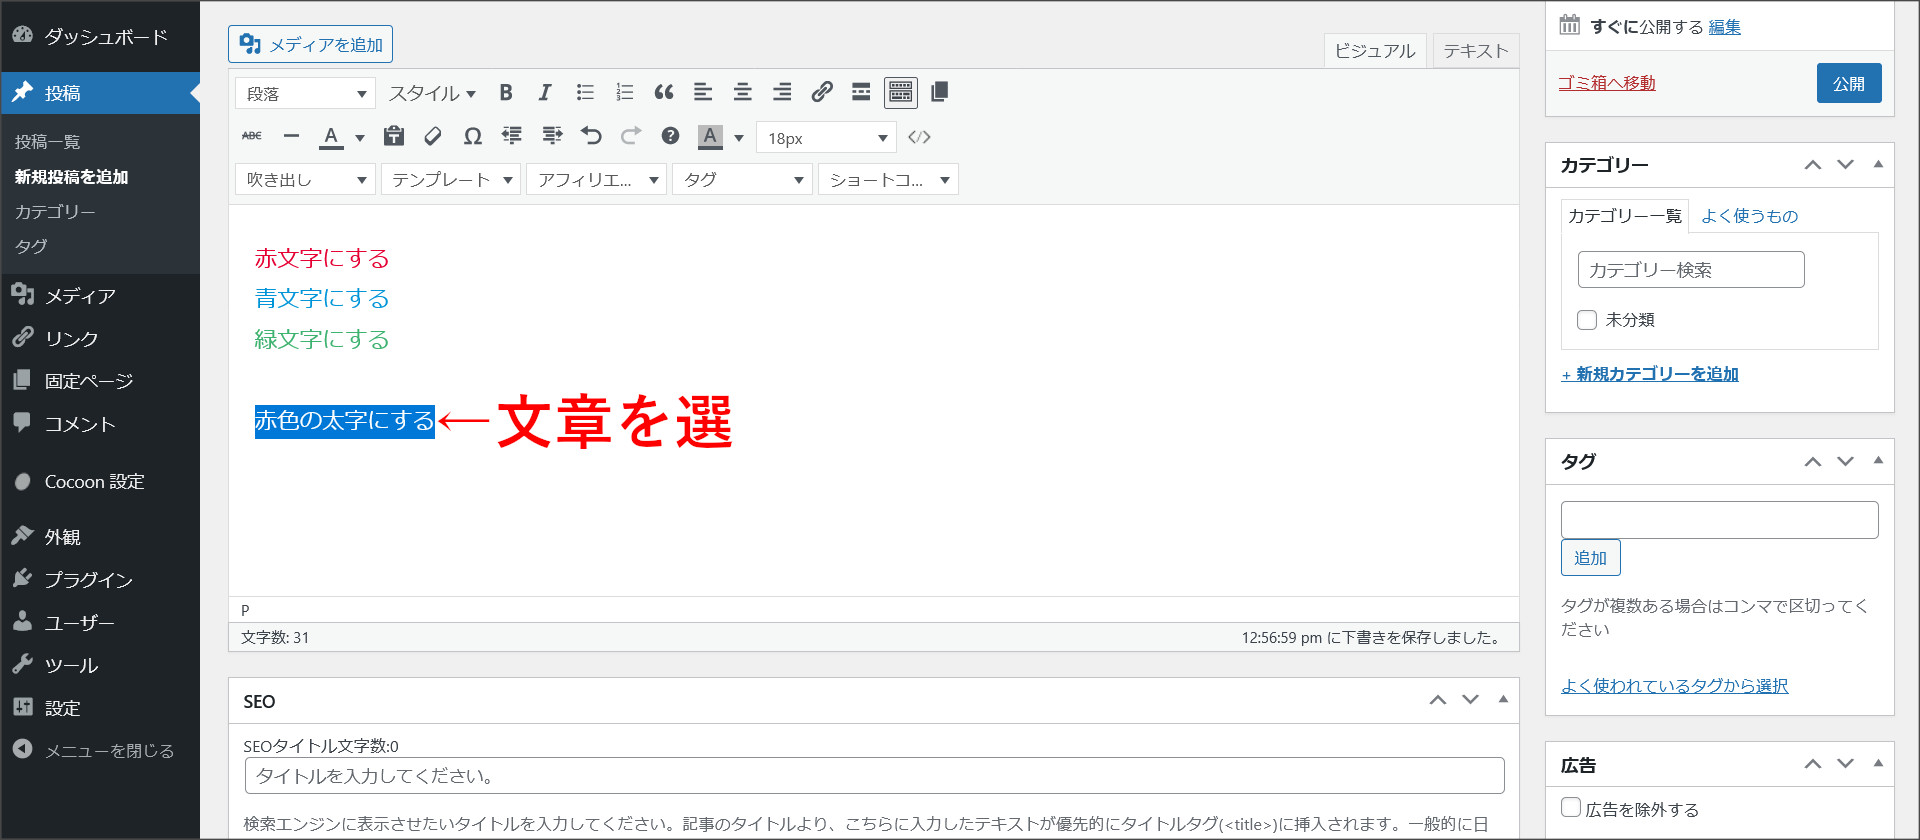Check the 広告を除外する checkbox
Screen dimensions: 1920x840
coord(1571,807)
